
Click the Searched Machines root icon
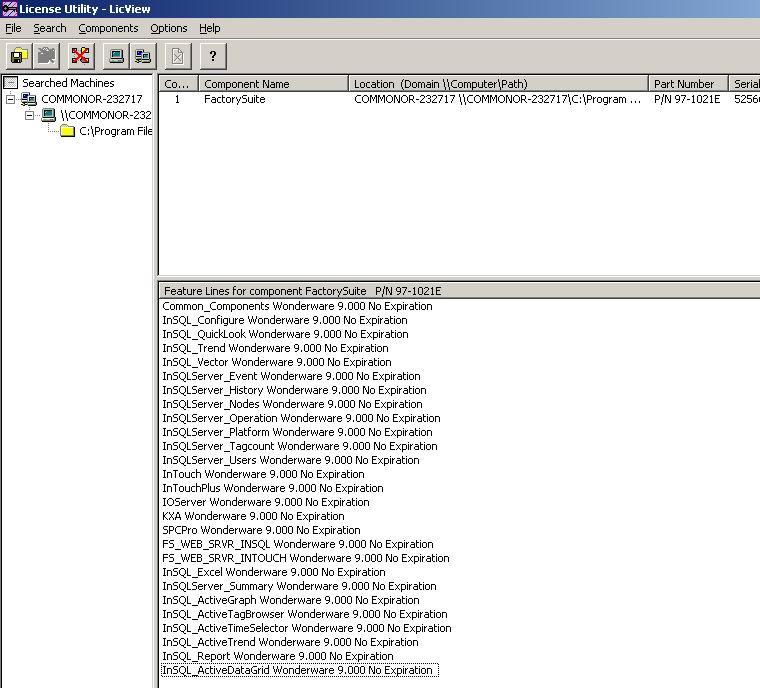coord(11,83)
